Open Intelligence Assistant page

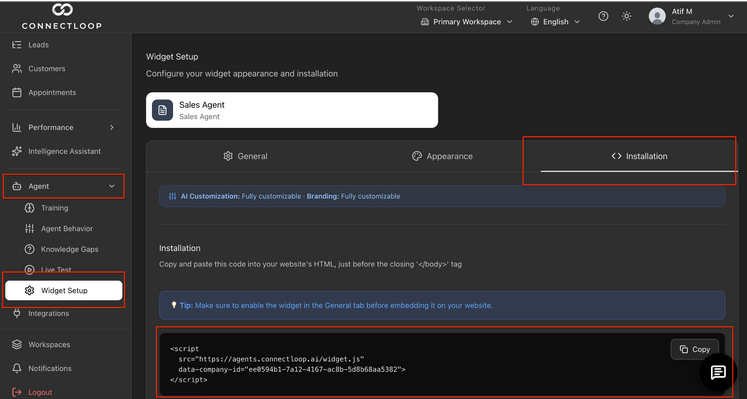click(x=64, y=151)
